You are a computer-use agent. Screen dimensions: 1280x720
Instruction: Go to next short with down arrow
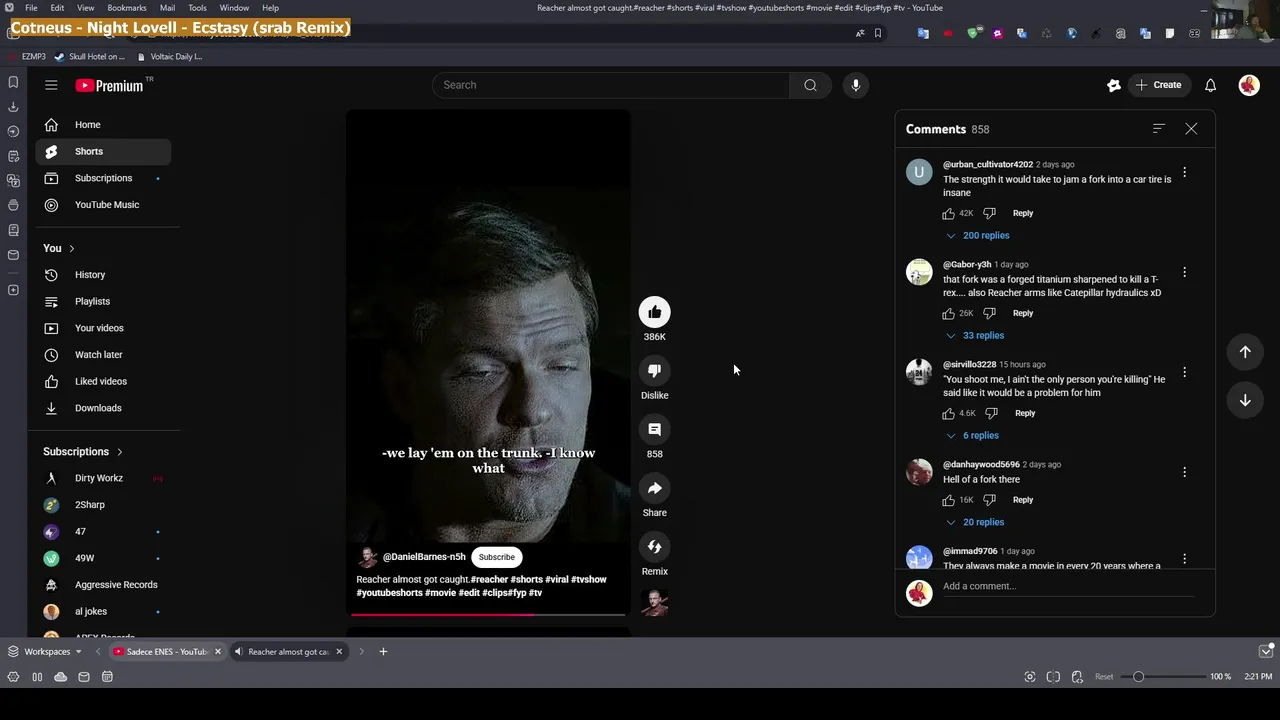tap(1245, 400)
